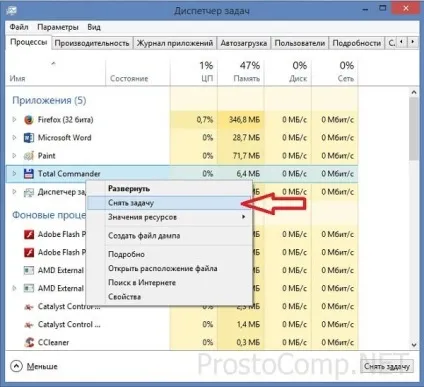This screenshot has height=387, width=424.
Task: Click the Paint palette icon
Action: tap(29, 156)
